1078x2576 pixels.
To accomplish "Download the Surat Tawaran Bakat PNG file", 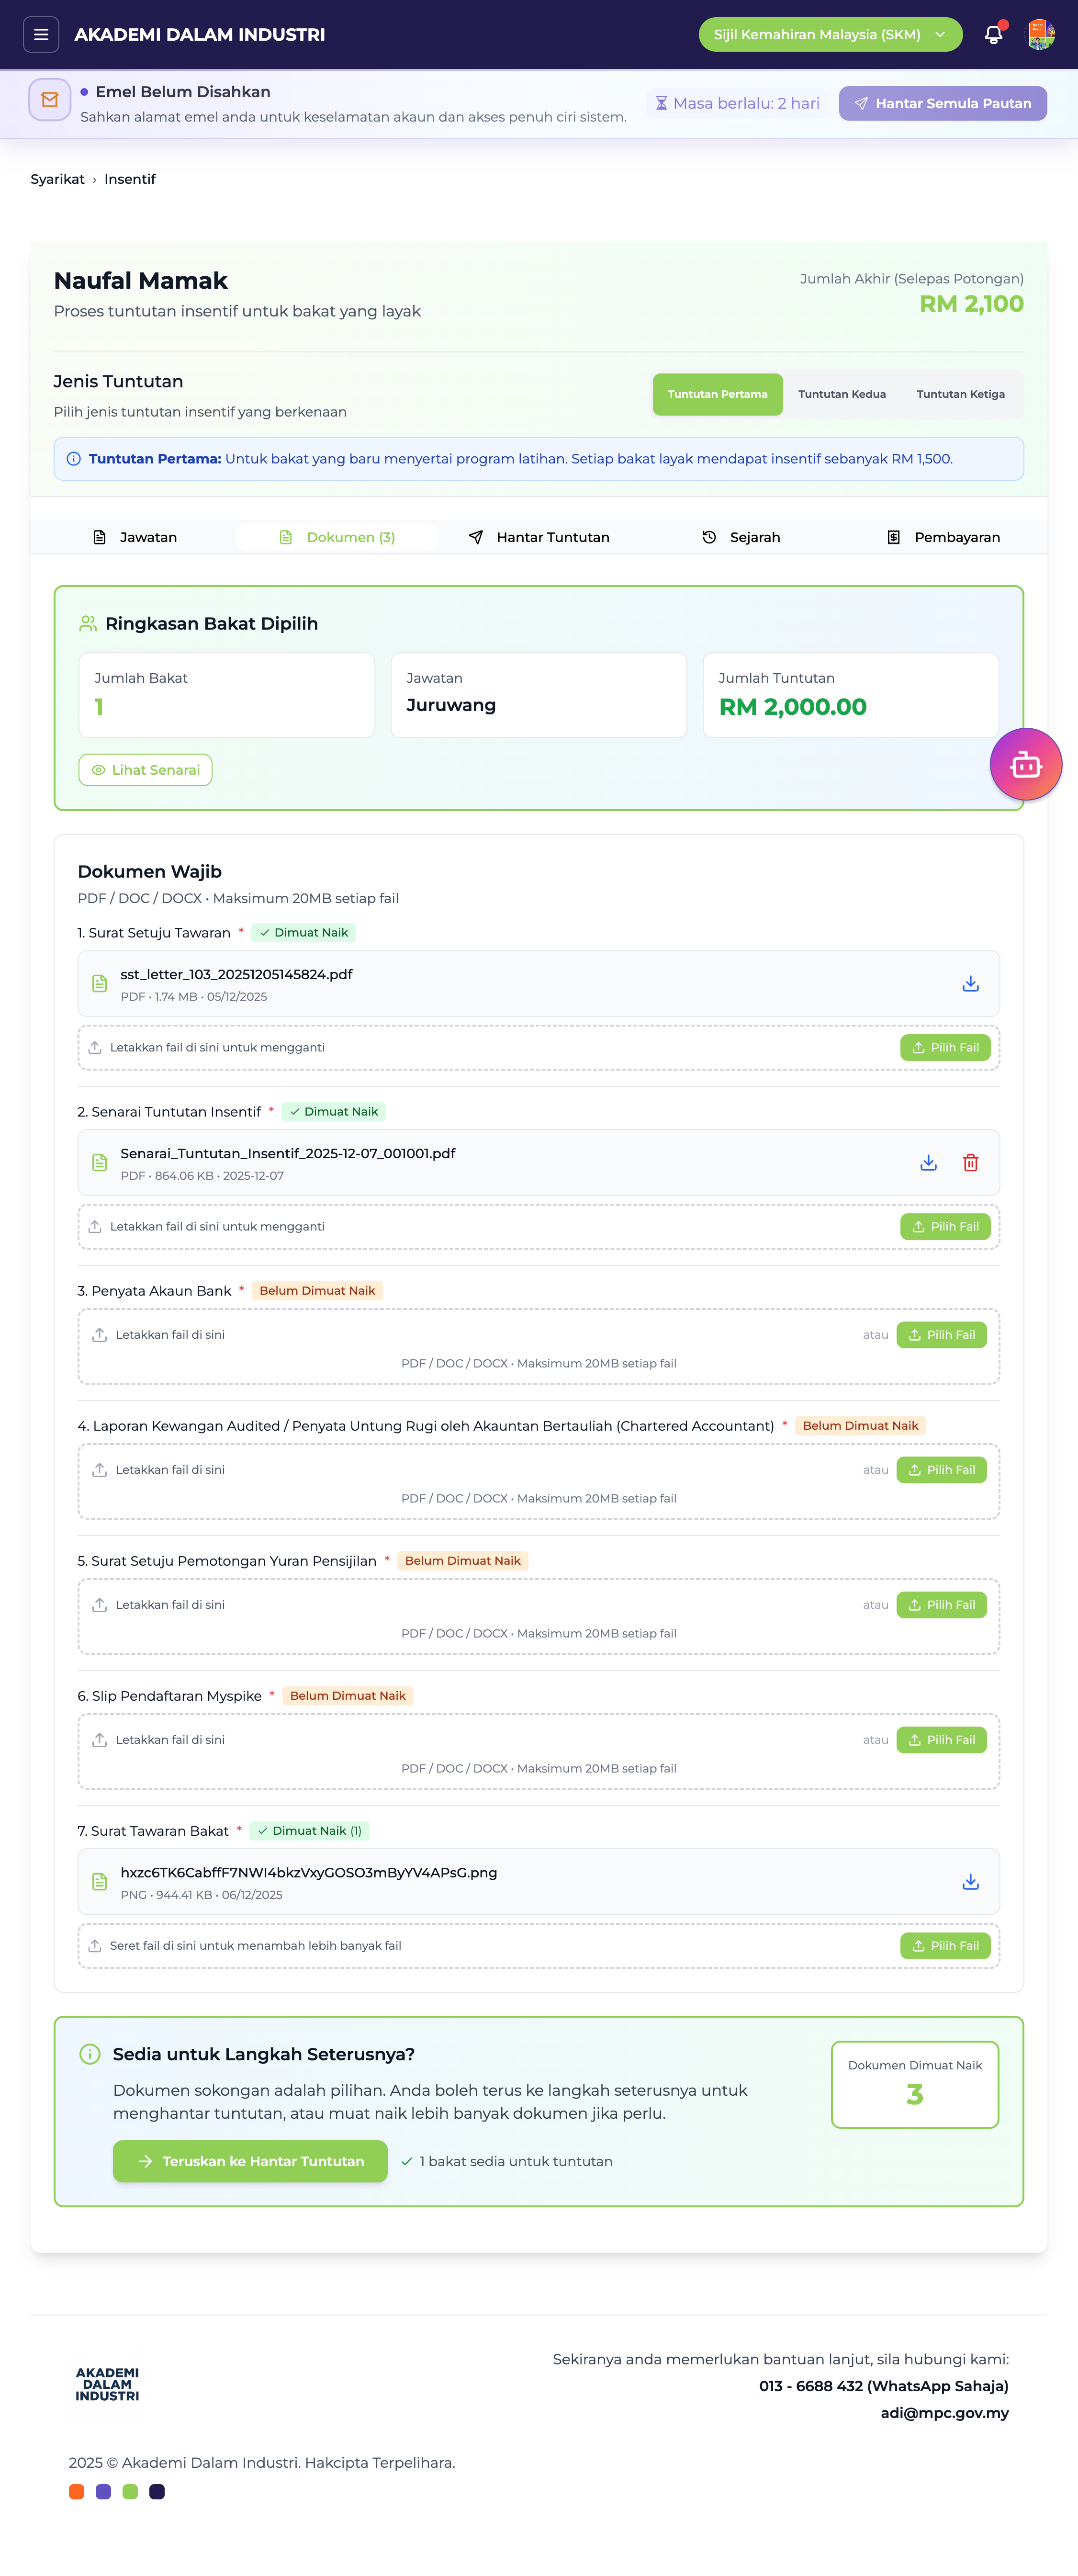I will pos(970,1882).
